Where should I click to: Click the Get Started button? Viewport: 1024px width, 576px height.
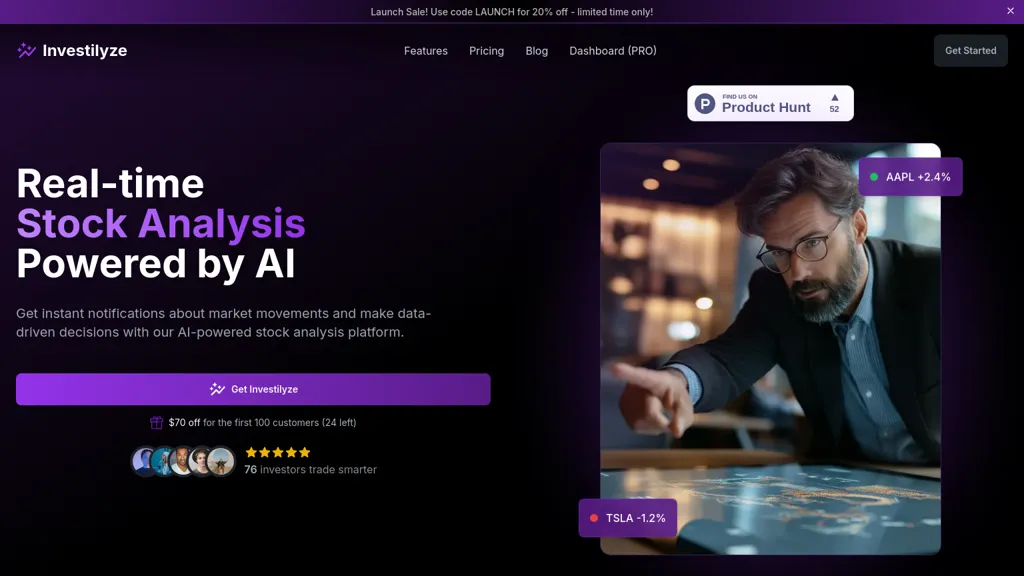(x=970, y=50)
